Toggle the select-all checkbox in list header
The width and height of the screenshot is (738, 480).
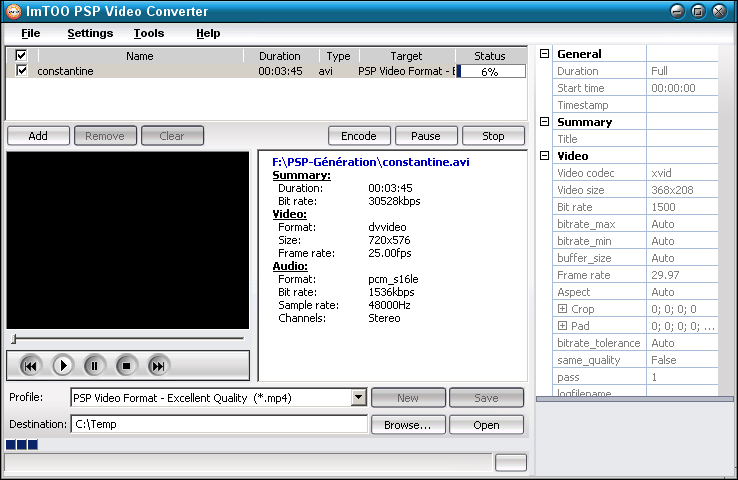(x=21, y=56)
